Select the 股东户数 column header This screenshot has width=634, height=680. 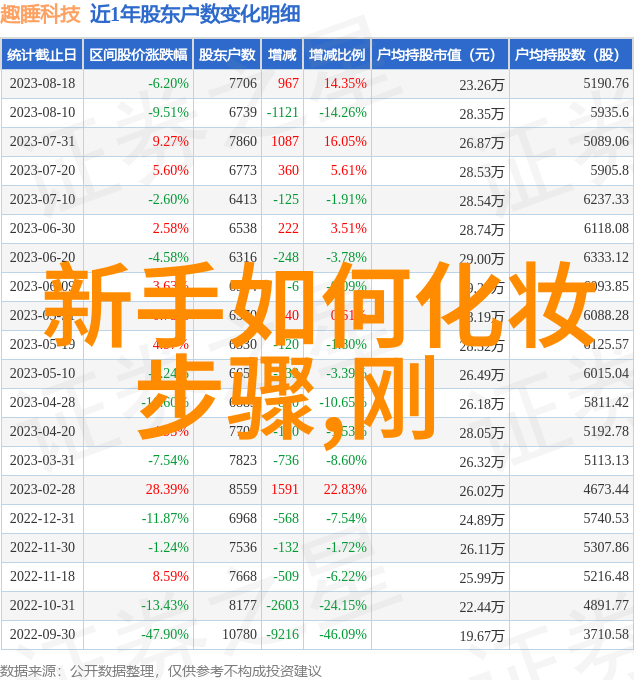pyautogui.click(x=227, y=55)
